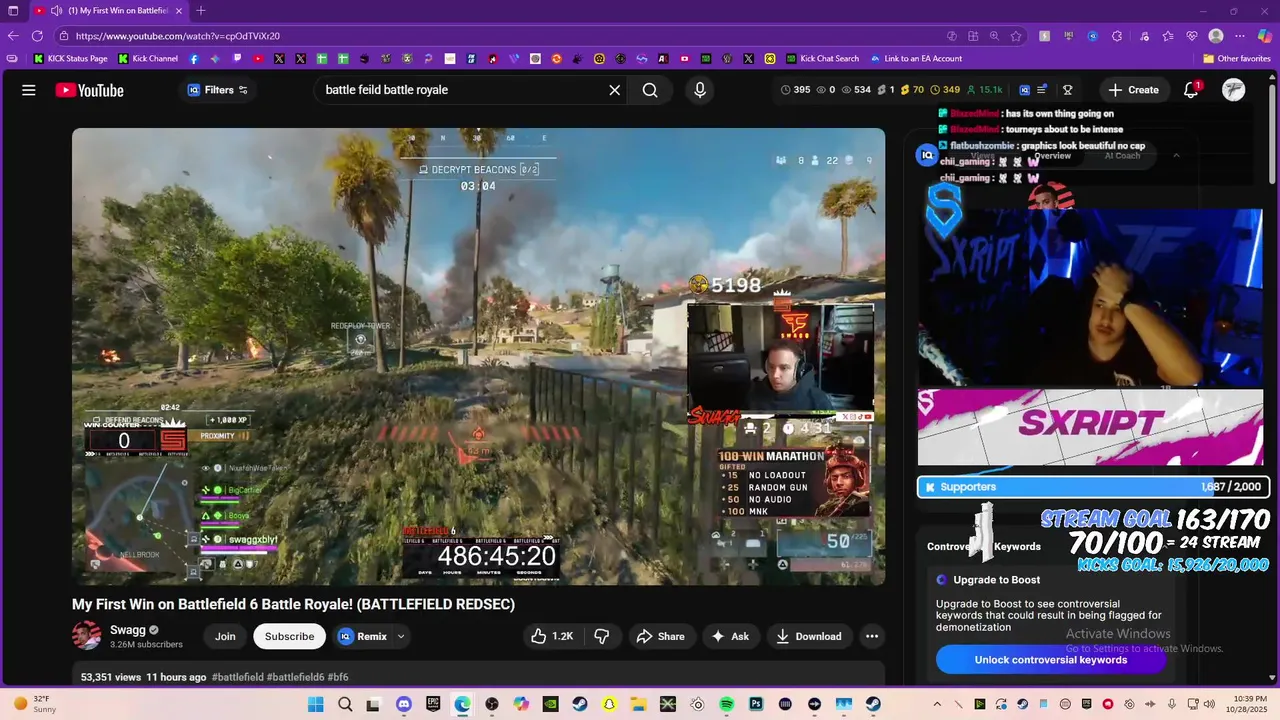1280x720 pixels.
Task: Show hidden system tray icons
Action: pyautogui.click(x=935, y=704)
